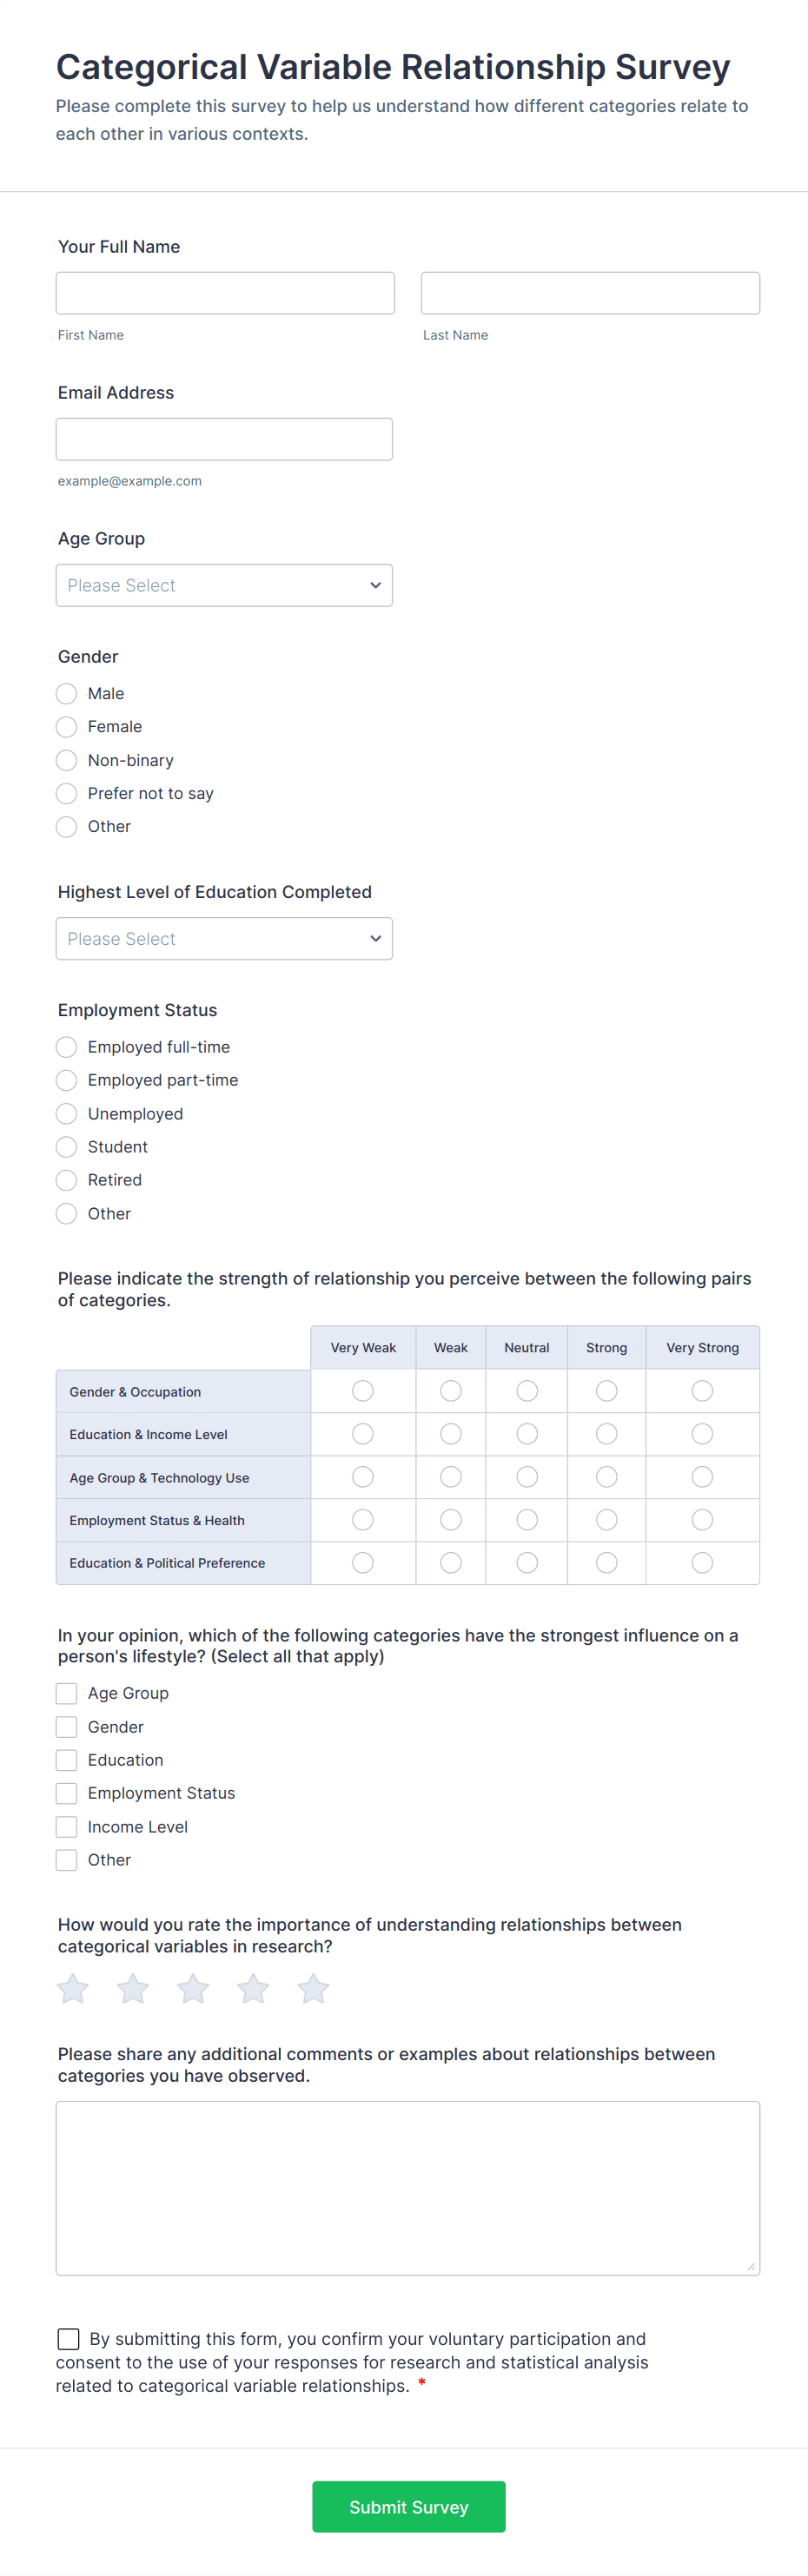The height and width of the screenshot is (2576, 808).
Task: Select Student as Employment Status
Action: (x=66, y=1147)
